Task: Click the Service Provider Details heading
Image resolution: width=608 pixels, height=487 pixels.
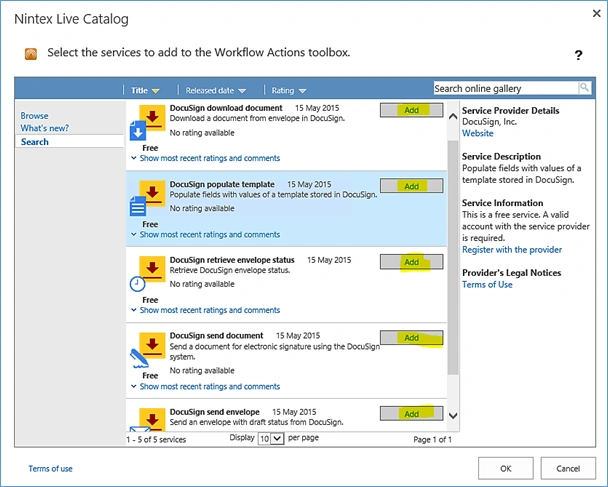Action: pyautogui.click(x=510, y=111)
